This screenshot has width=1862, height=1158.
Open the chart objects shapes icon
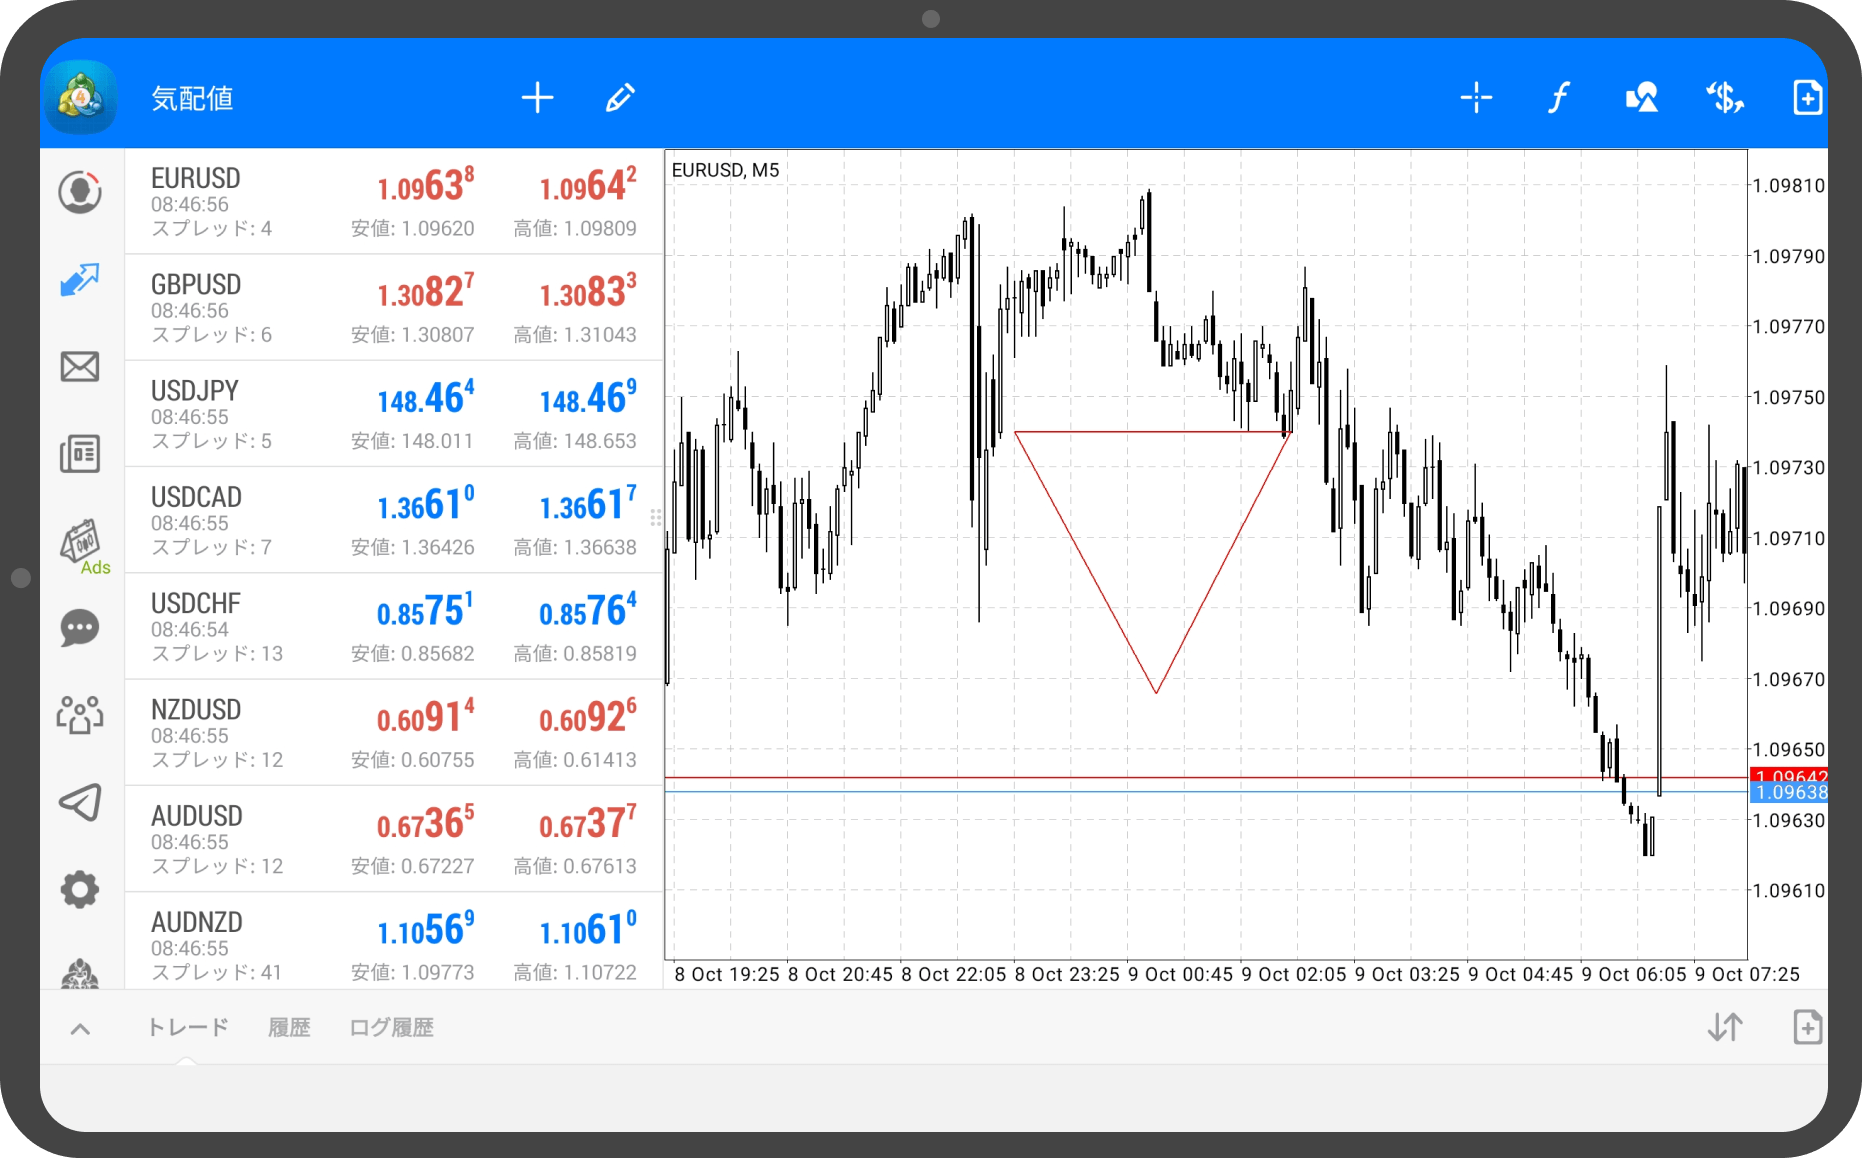point(1641,98)
